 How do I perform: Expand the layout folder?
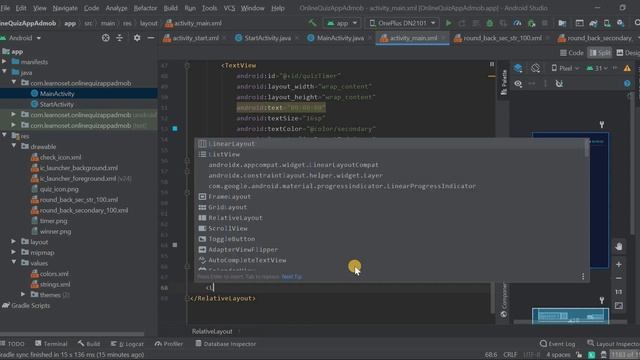click(14, 242)
